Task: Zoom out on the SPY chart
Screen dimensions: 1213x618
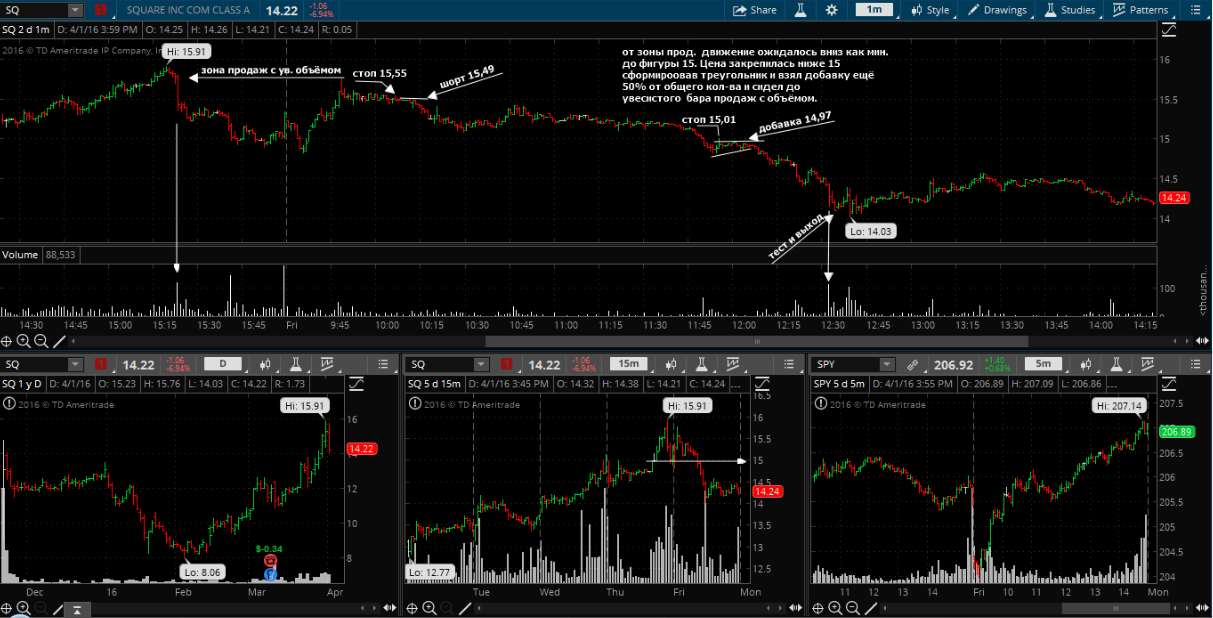Action: (852, 609)
